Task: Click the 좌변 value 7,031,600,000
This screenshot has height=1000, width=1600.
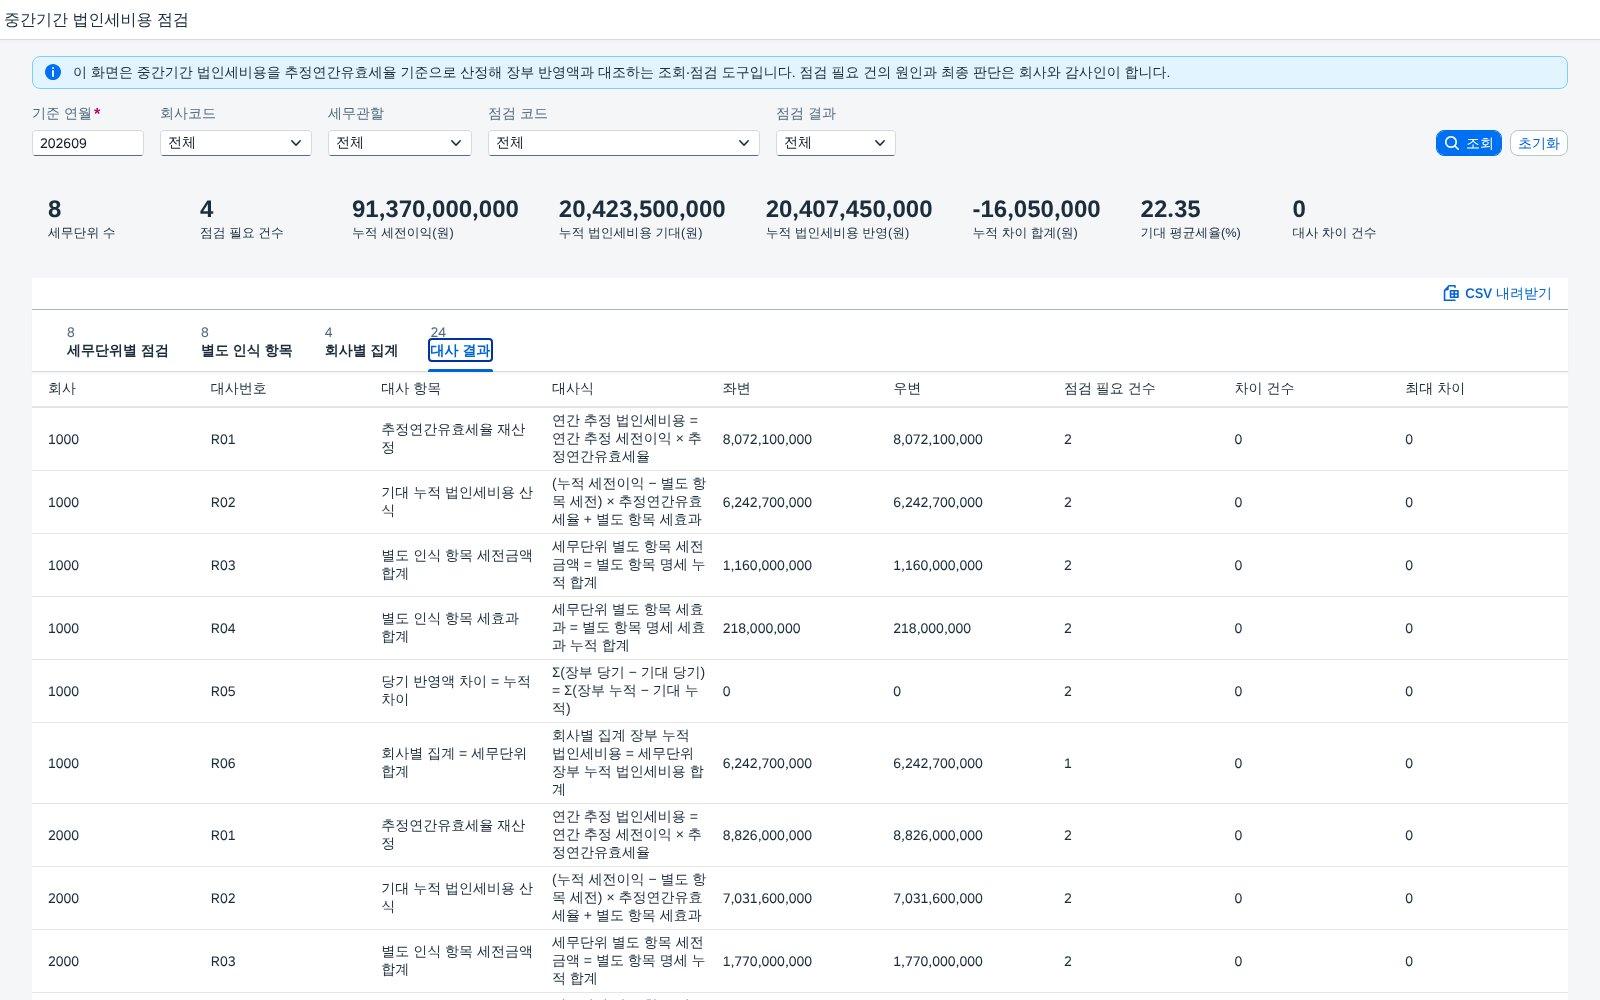Action: pos(767,898)
